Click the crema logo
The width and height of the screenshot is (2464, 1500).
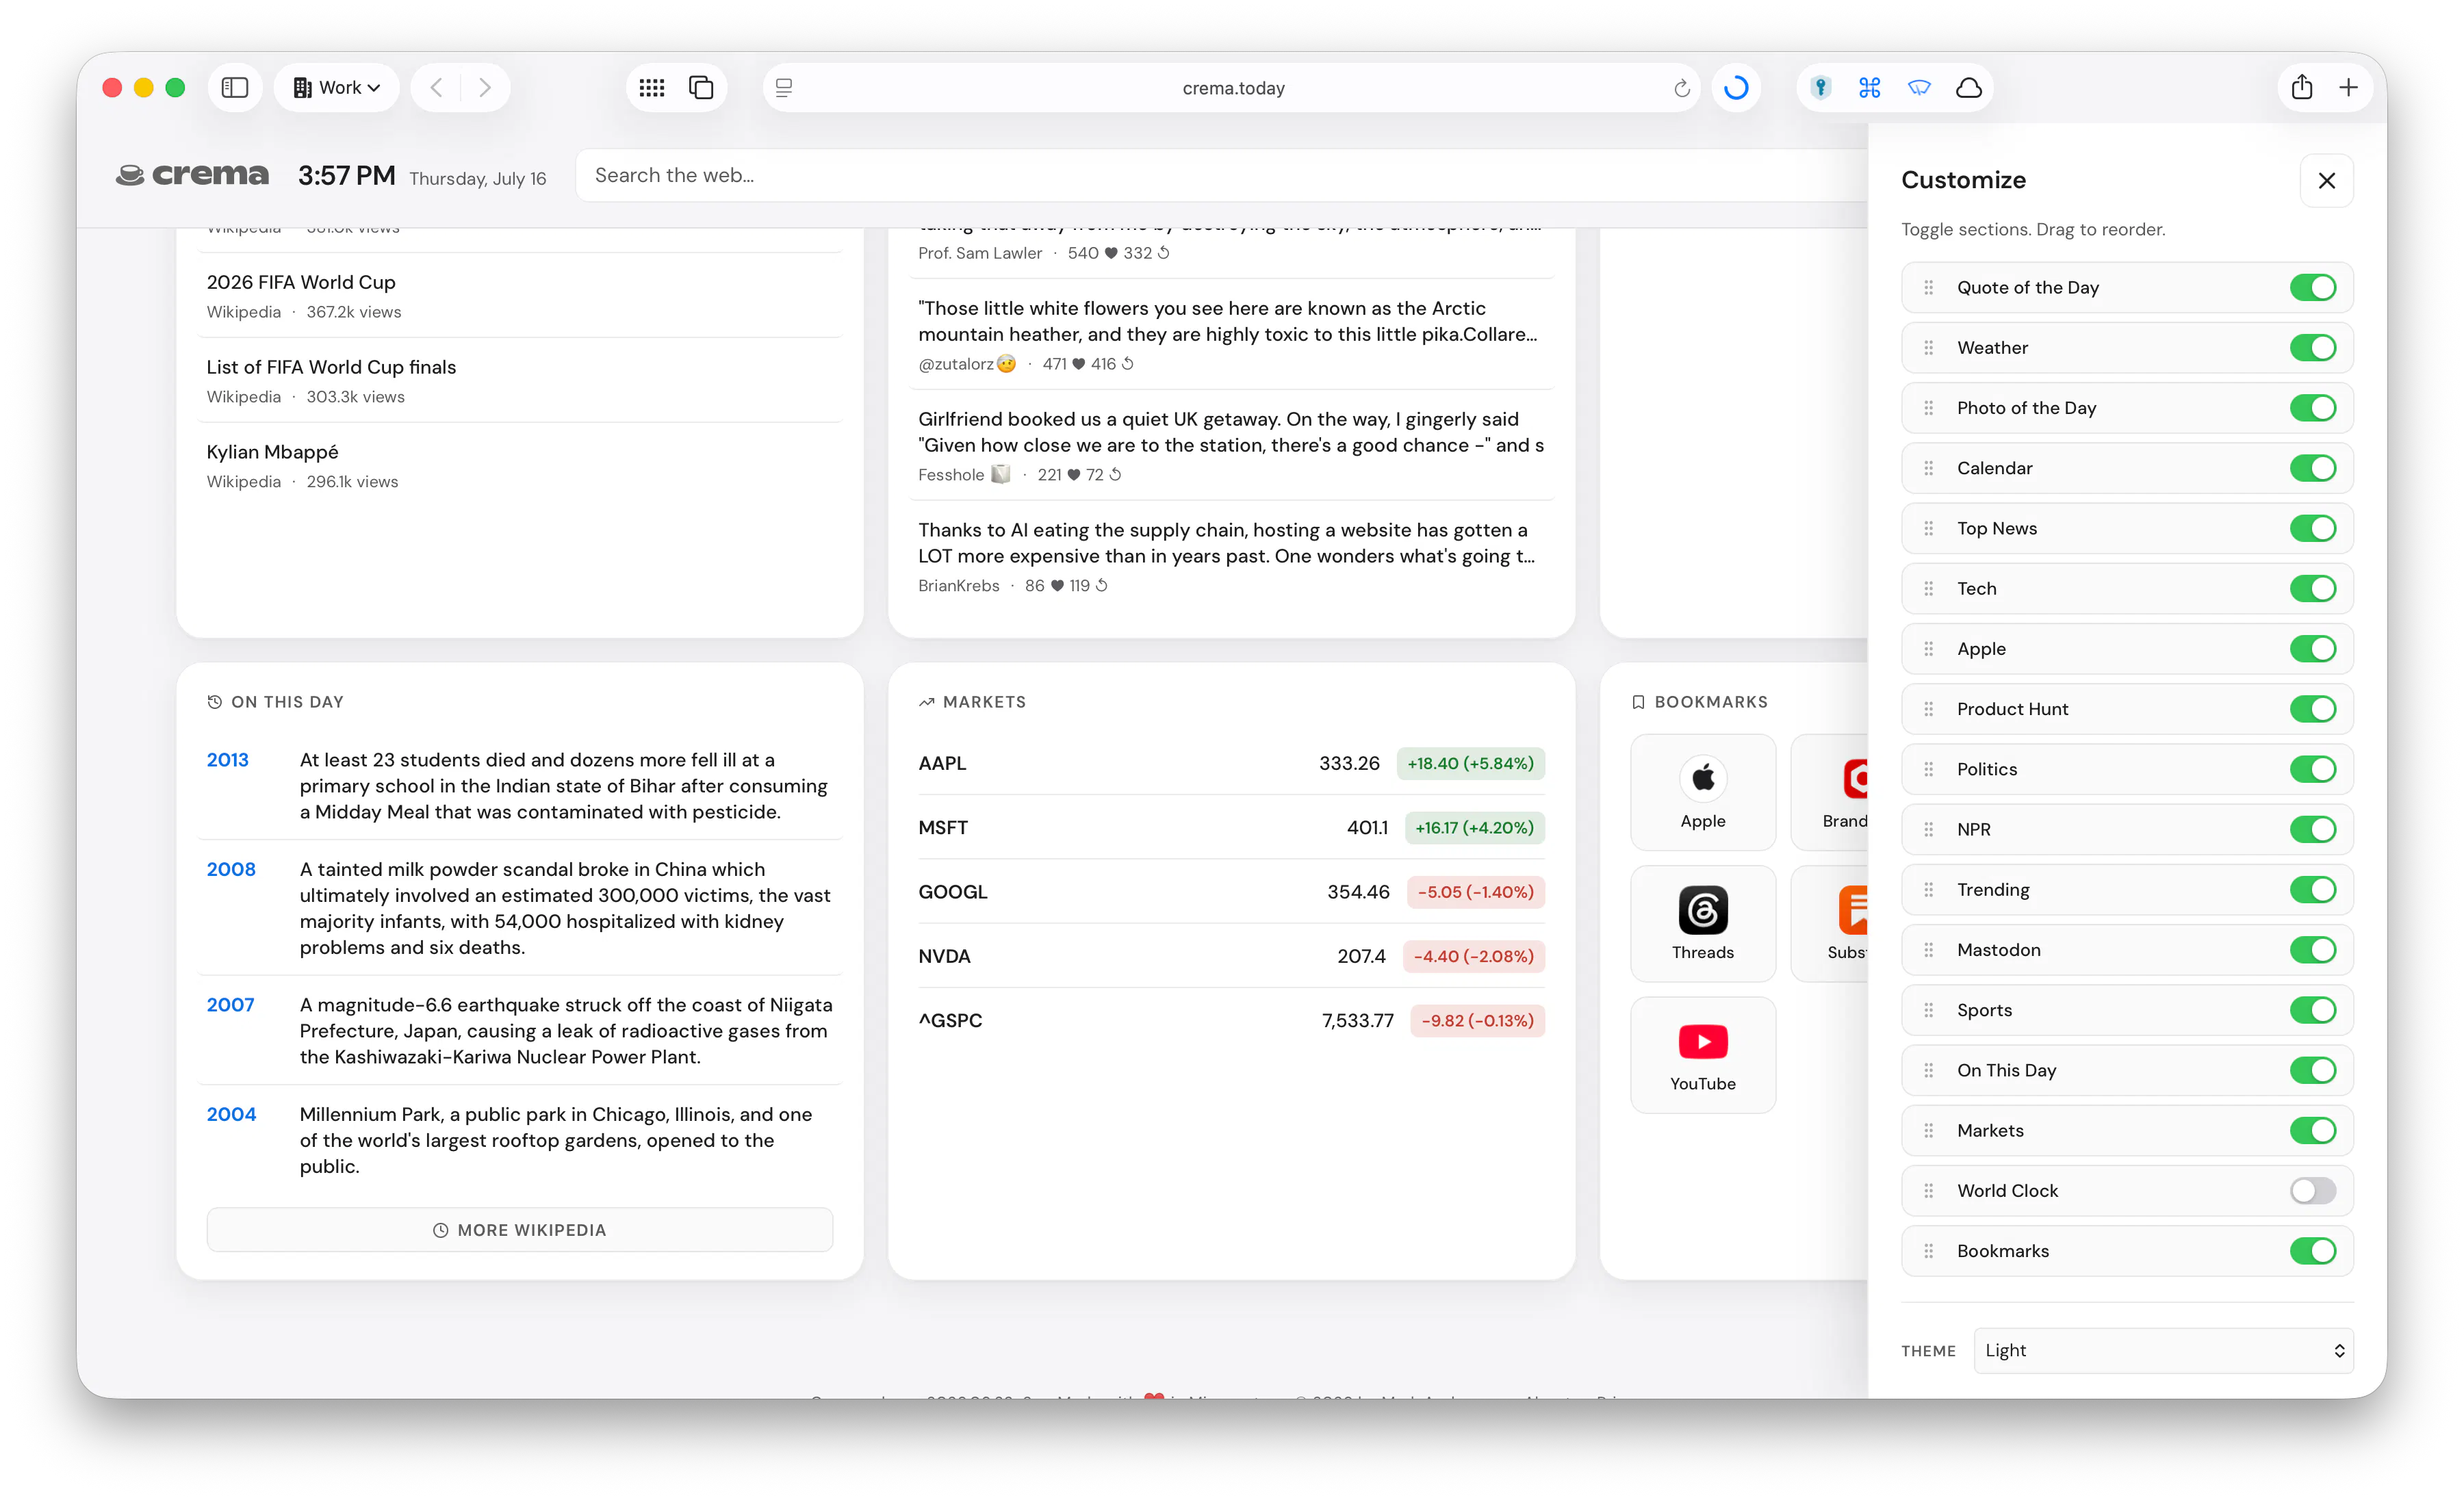(192, 175)
